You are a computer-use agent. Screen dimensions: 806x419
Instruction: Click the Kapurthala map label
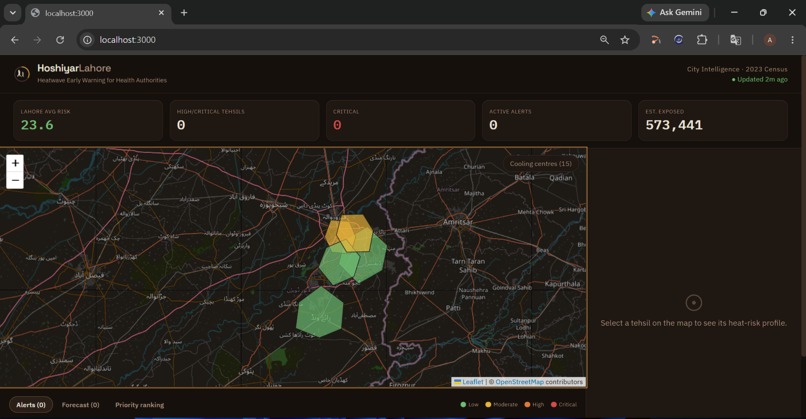pyautogui.click(x=562, y=284)
